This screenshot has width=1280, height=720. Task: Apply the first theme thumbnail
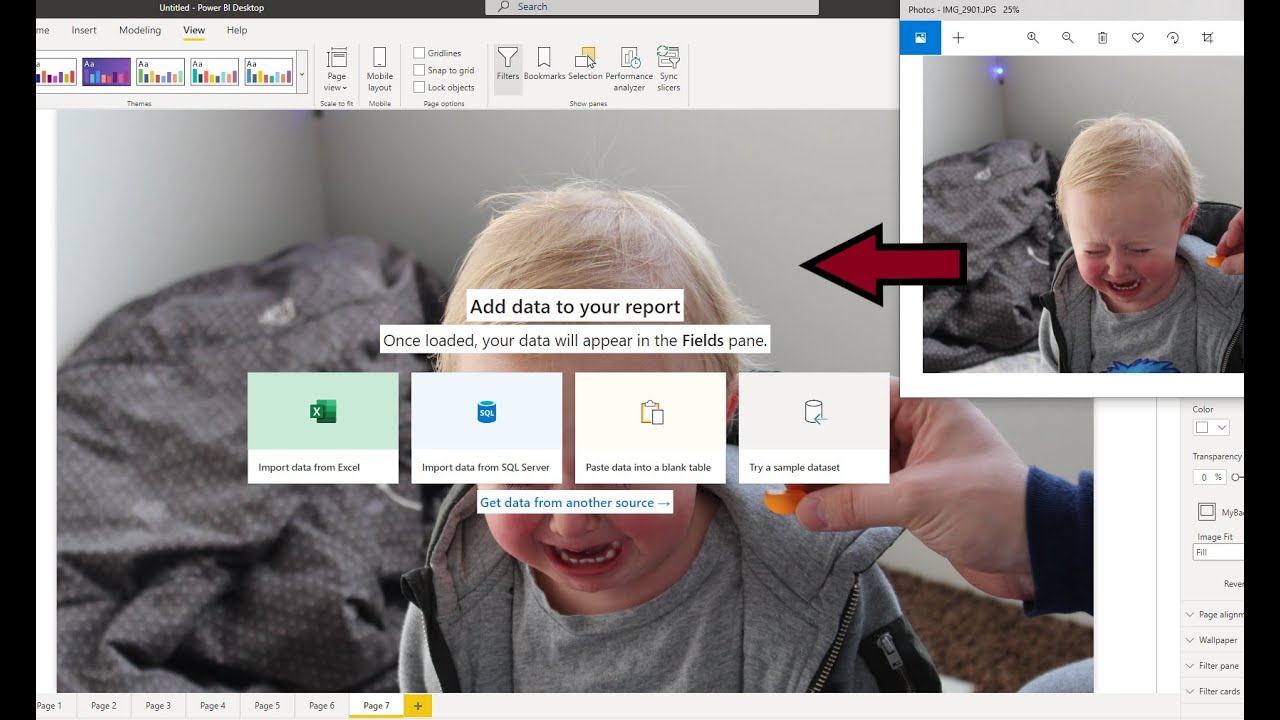(56, 72)
